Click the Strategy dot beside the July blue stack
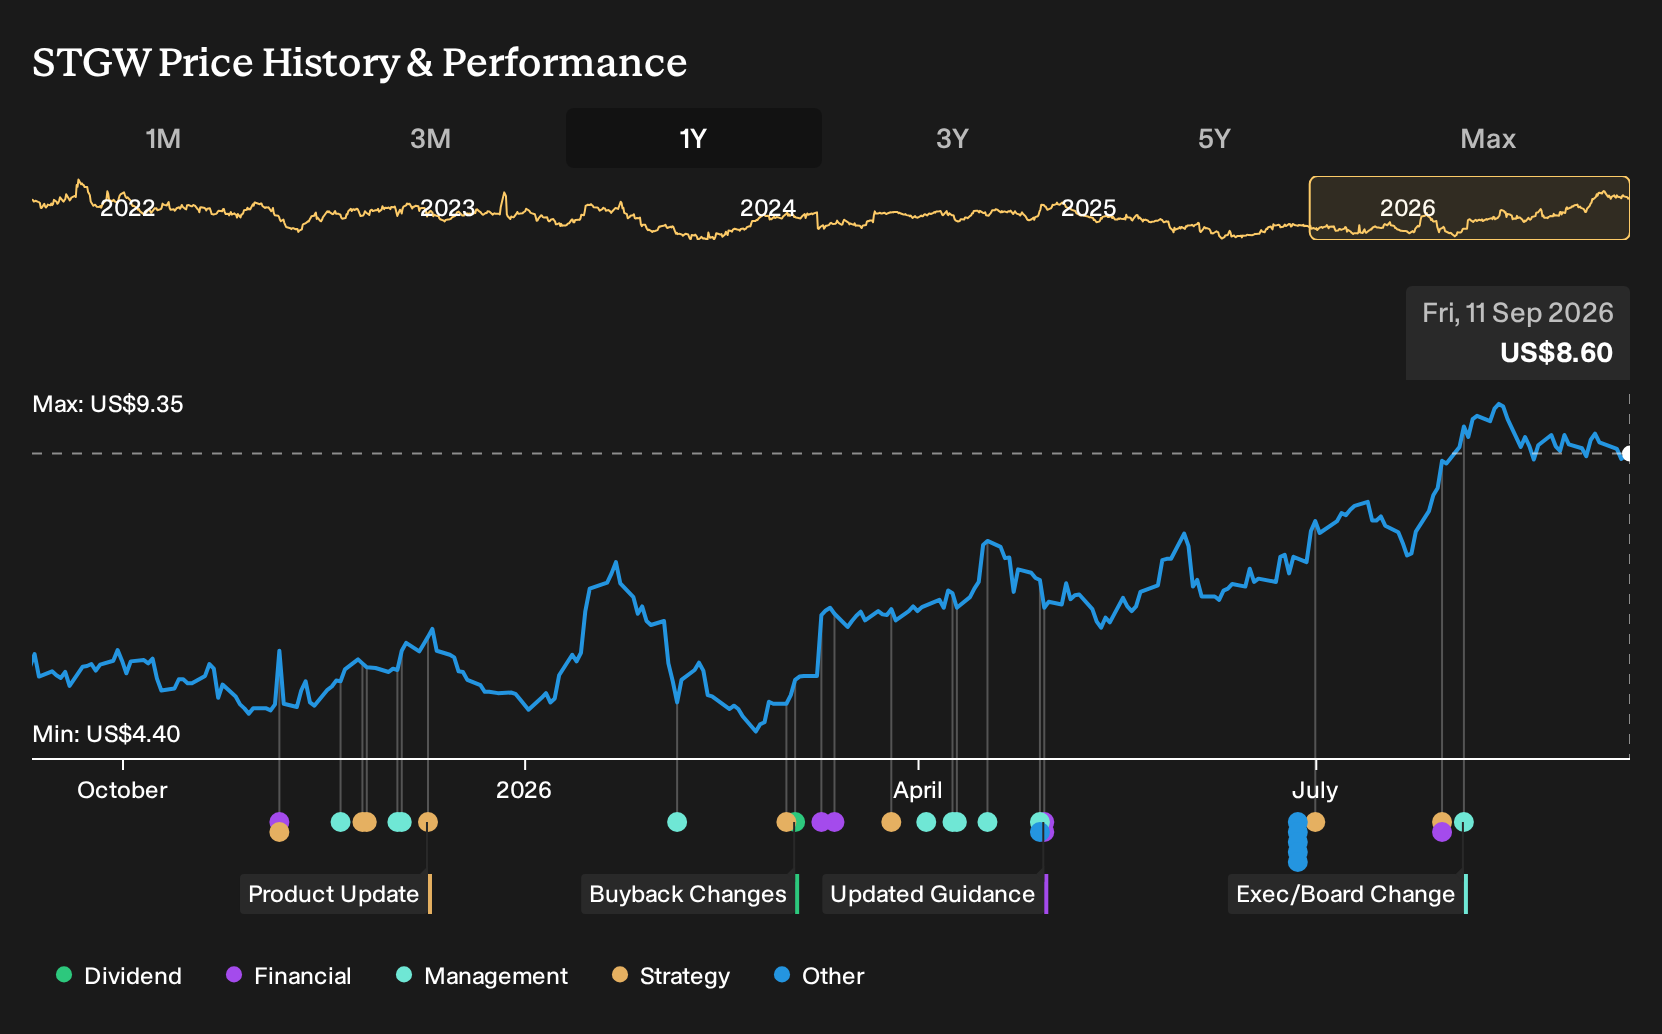1662x1034 pixels. click(1315, 822)
